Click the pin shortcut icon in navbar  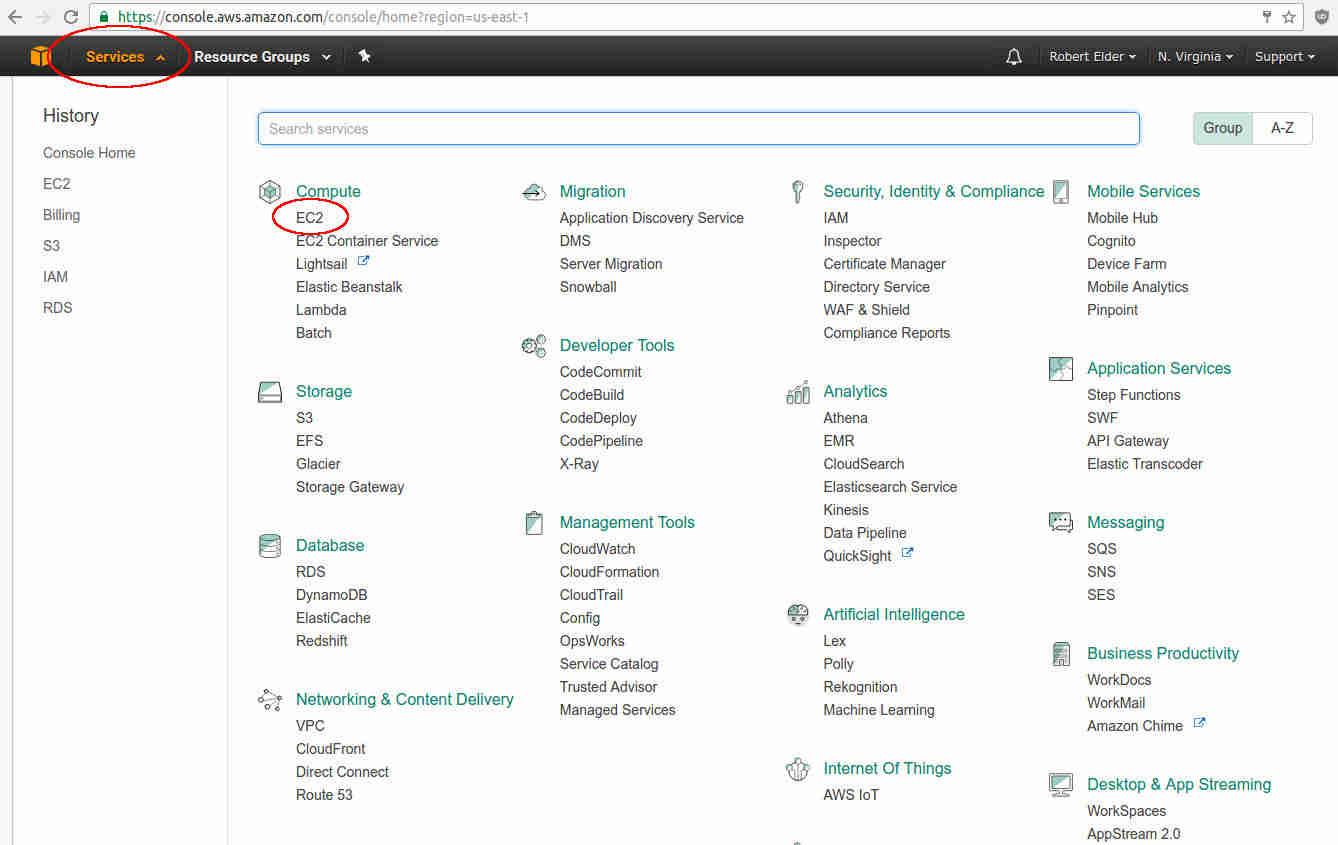pyautogui.click(x=365, y=56)
